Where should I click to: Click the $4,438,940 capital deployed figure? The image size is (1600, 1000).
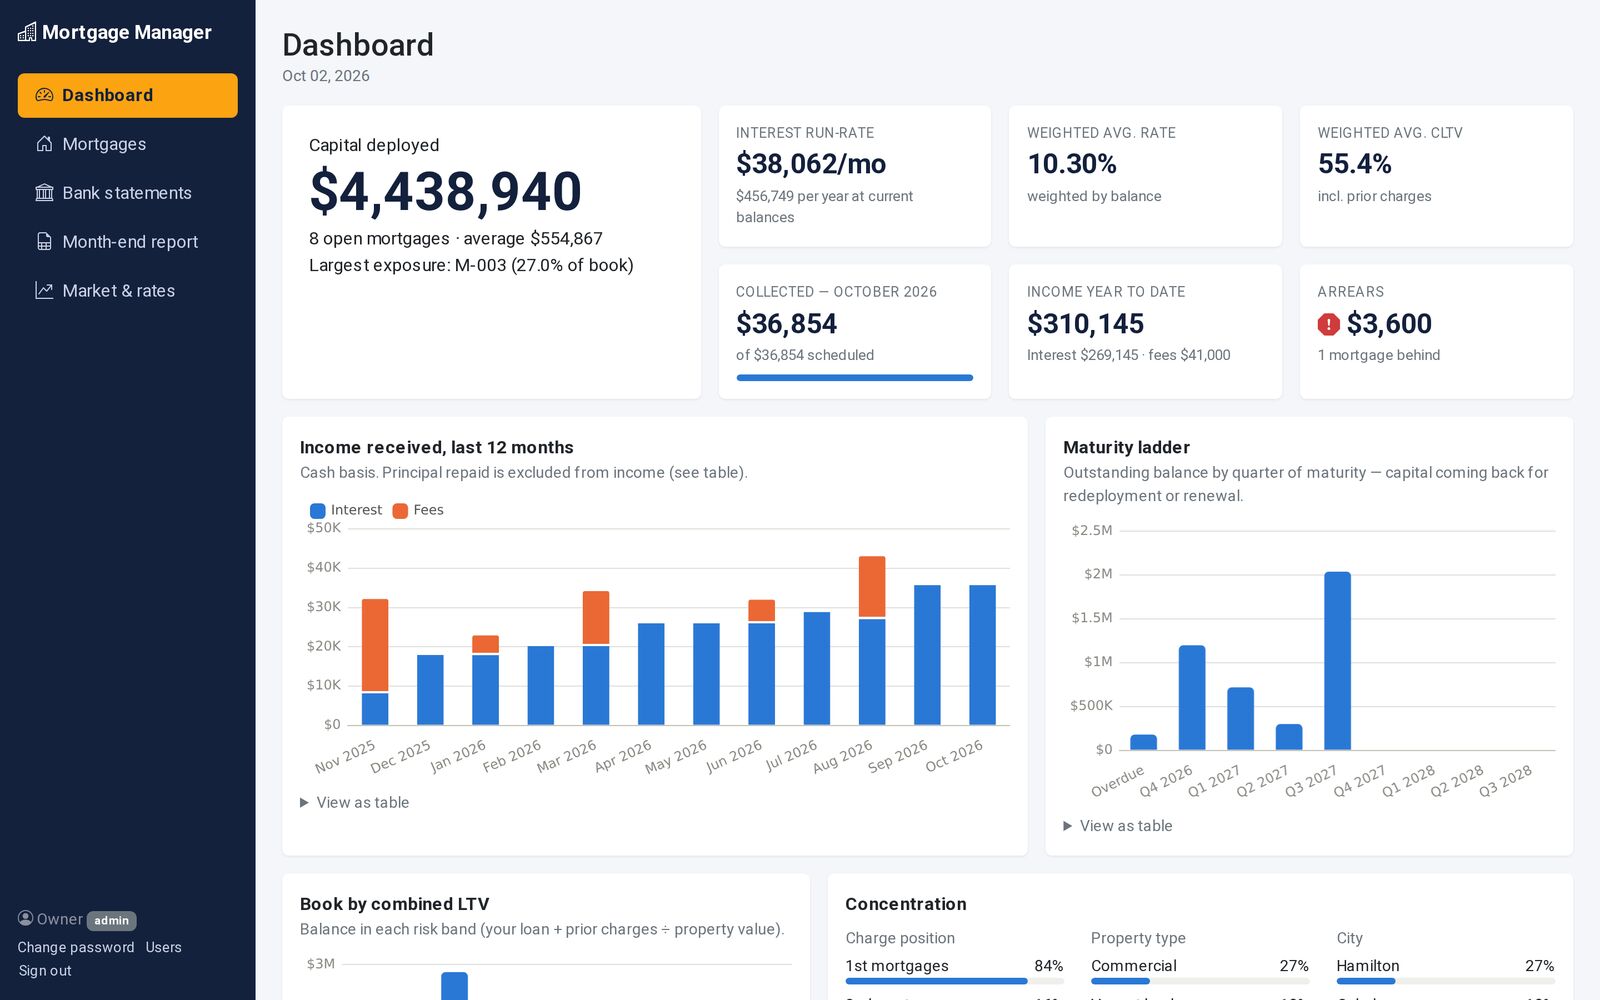(445, 191)
